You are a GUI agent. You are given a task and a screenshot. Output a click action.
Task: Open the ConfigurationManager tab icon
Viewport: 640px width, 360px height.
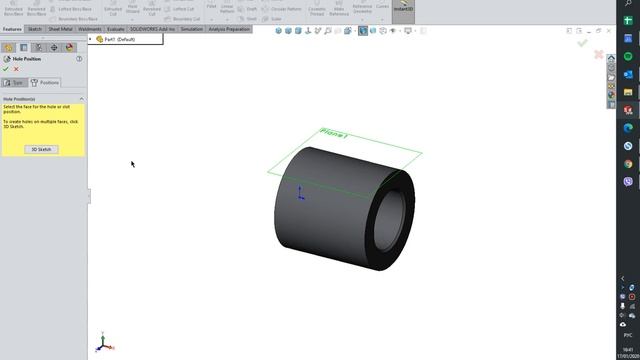pyautogui.click(x=39, y=47)
